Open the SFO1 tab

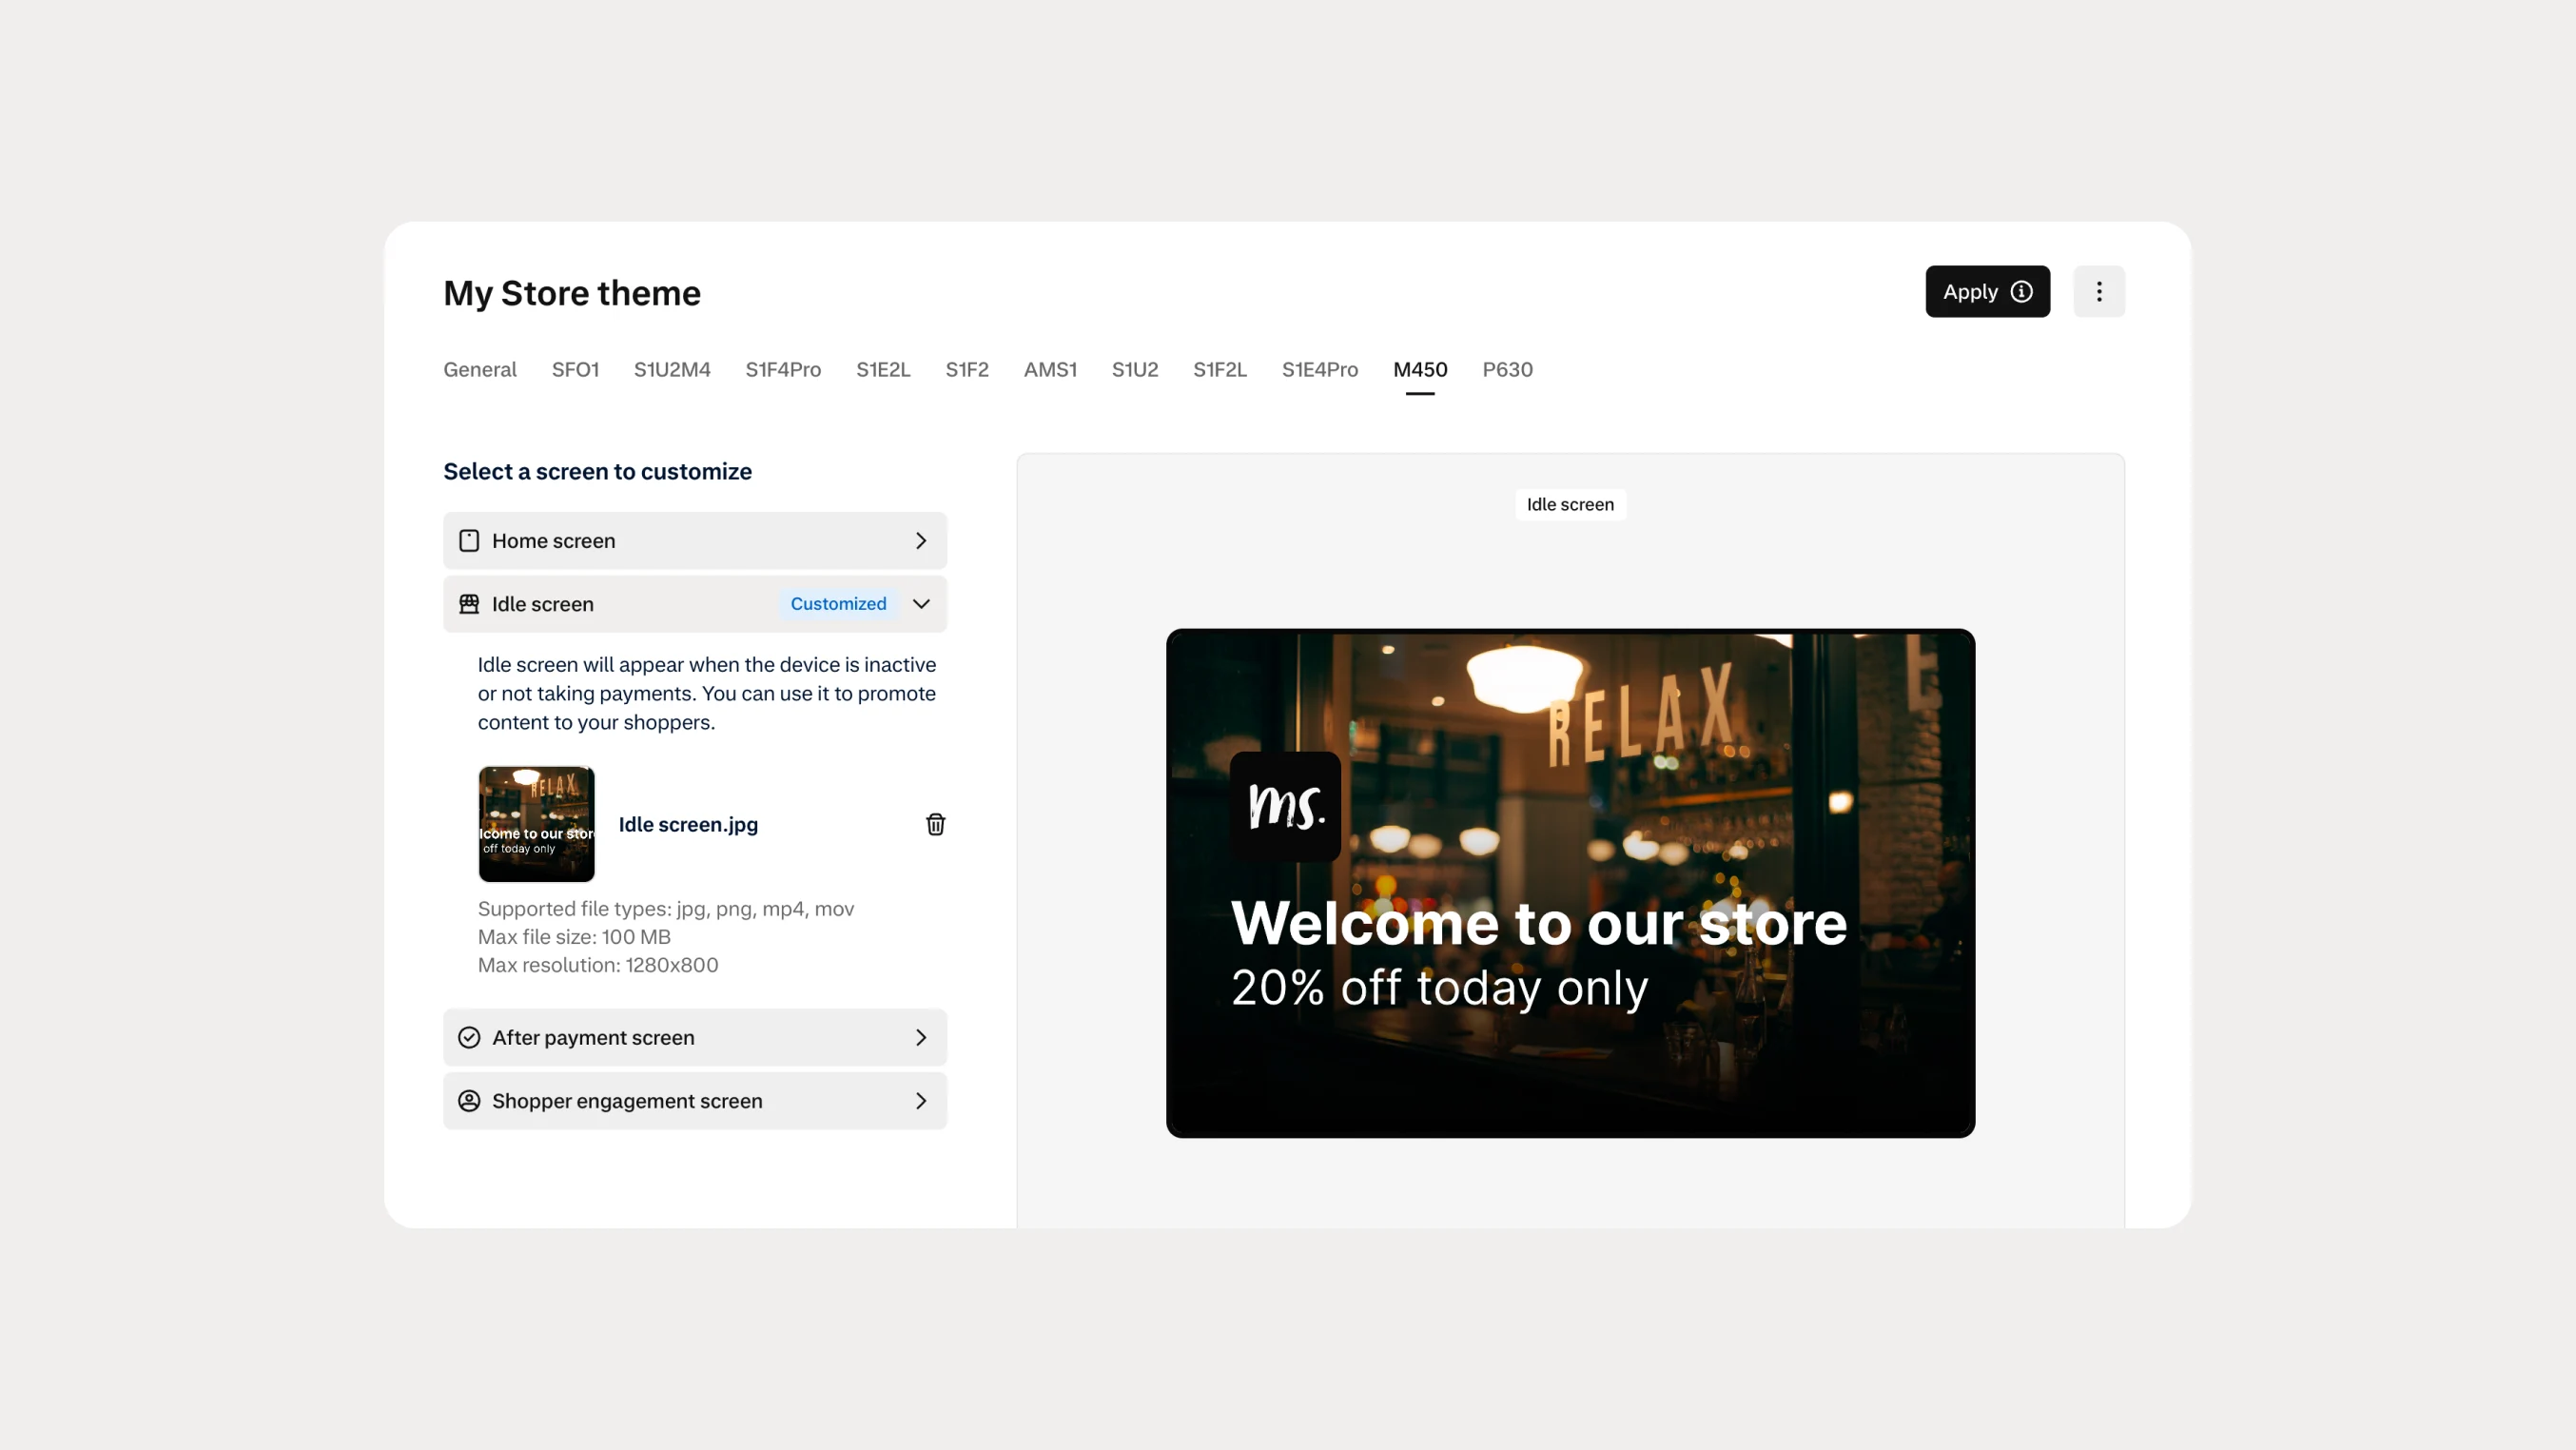pyautogui.click(x=575, y=369)
